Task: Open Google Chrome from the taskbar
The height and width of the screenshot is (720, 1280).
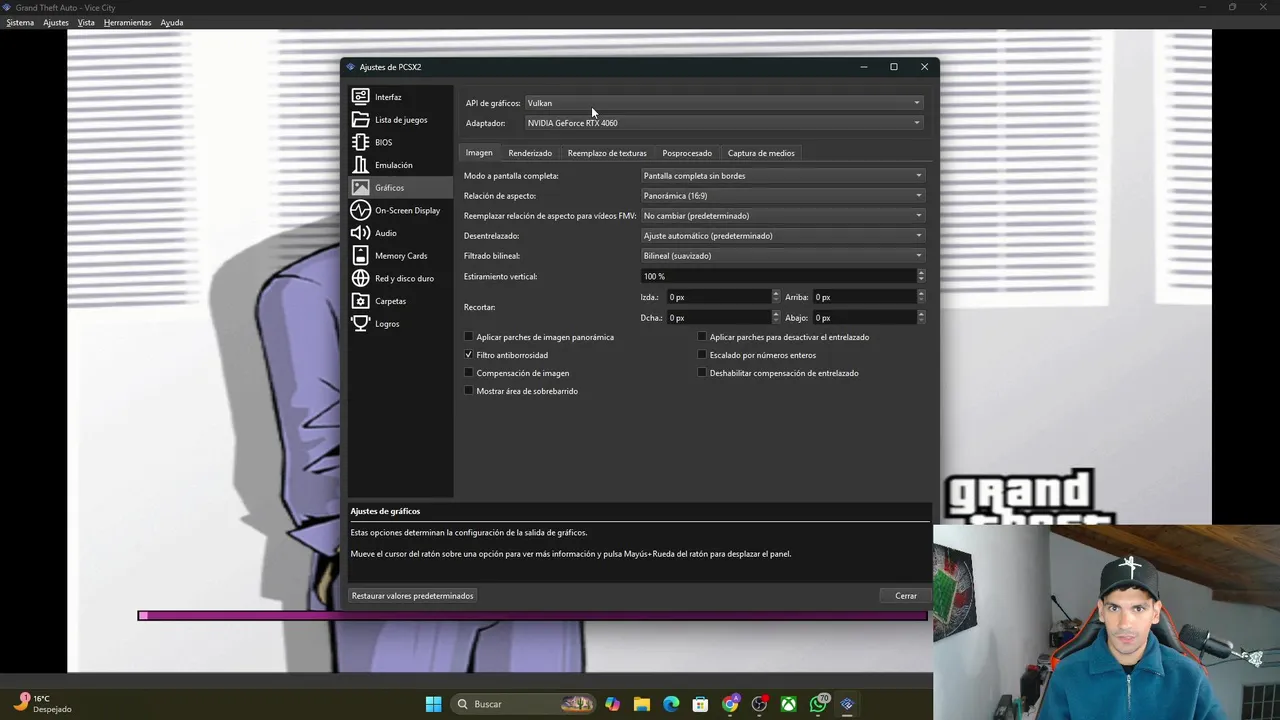Action: pos(730,704)
